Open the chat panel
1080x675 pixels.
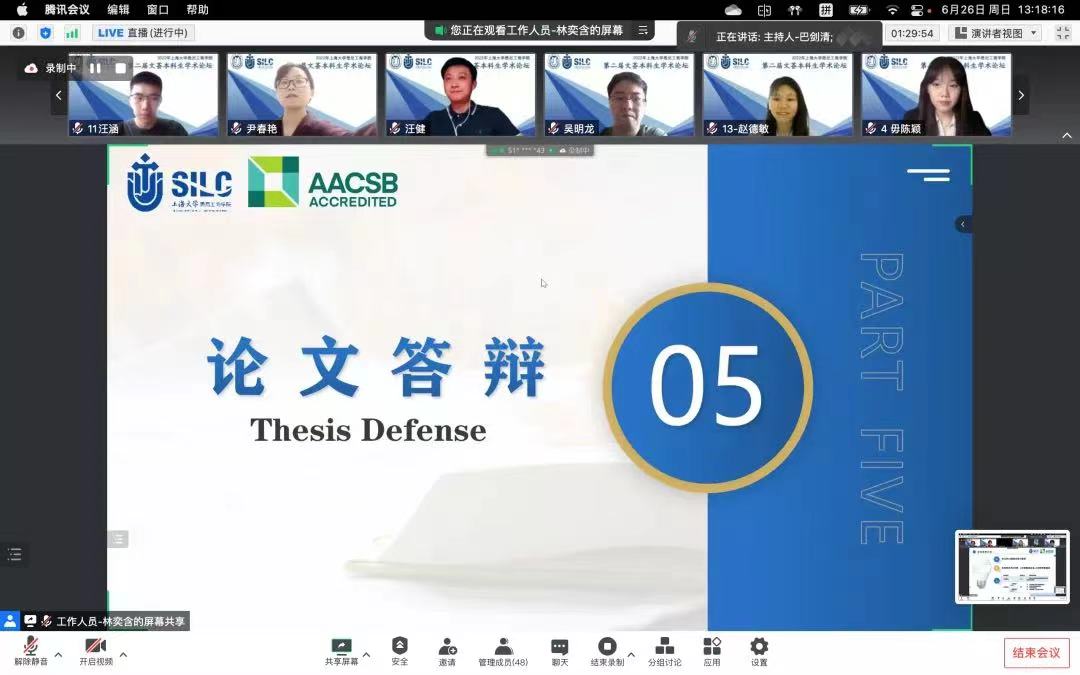click(x=559, y=647)
